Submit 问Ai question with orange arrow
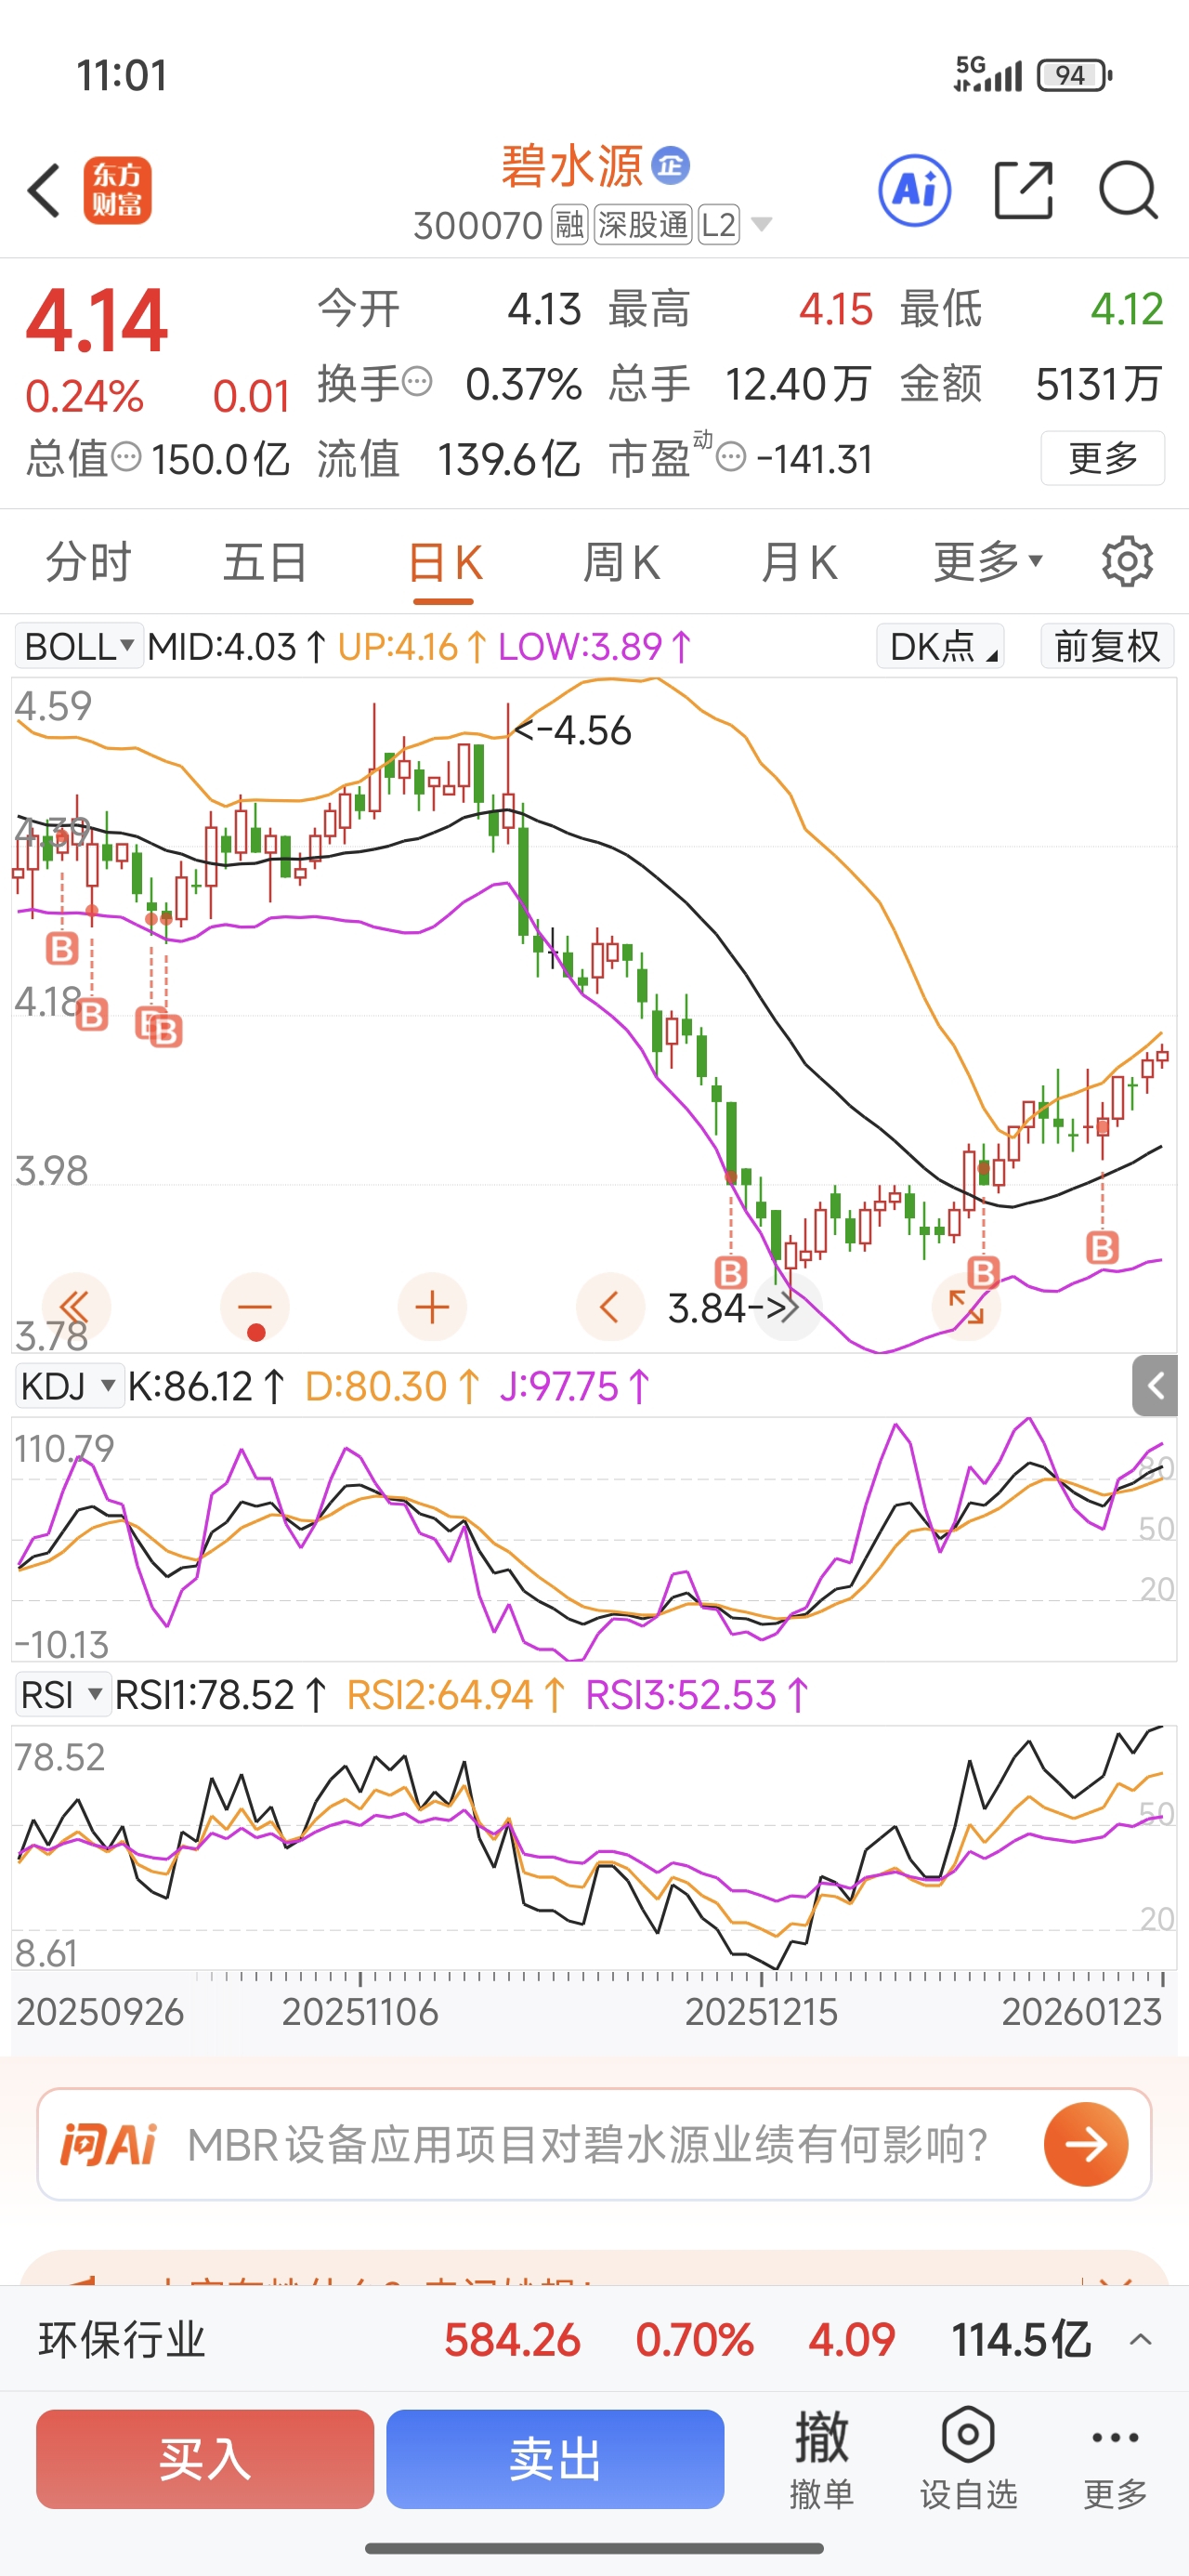This screenshot has height=2576, width=1189. [x=1086, y=2144]
